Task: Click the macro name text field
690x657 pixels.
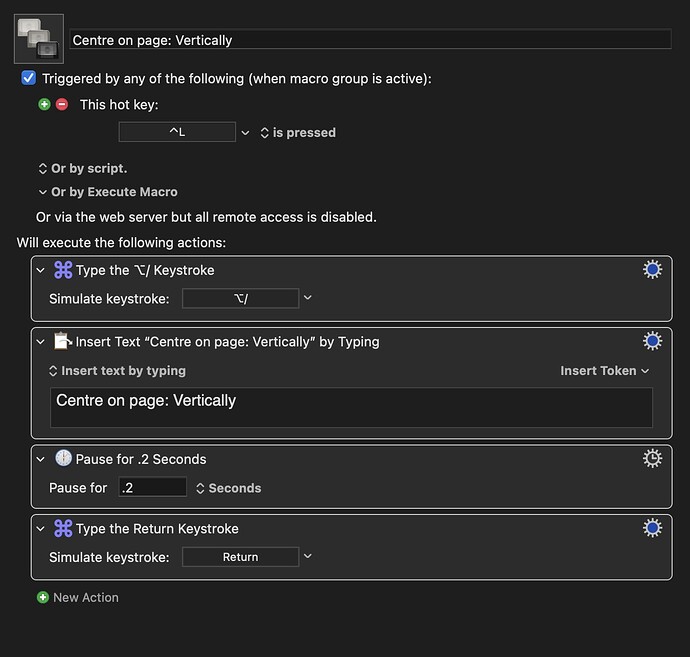Action: (370, 40)
